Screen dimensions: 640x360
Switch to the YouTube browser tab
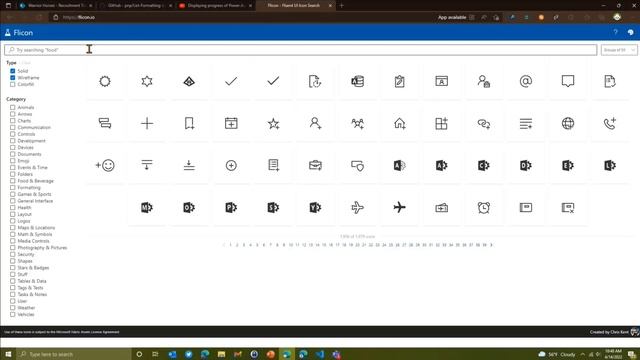(216, 6)
